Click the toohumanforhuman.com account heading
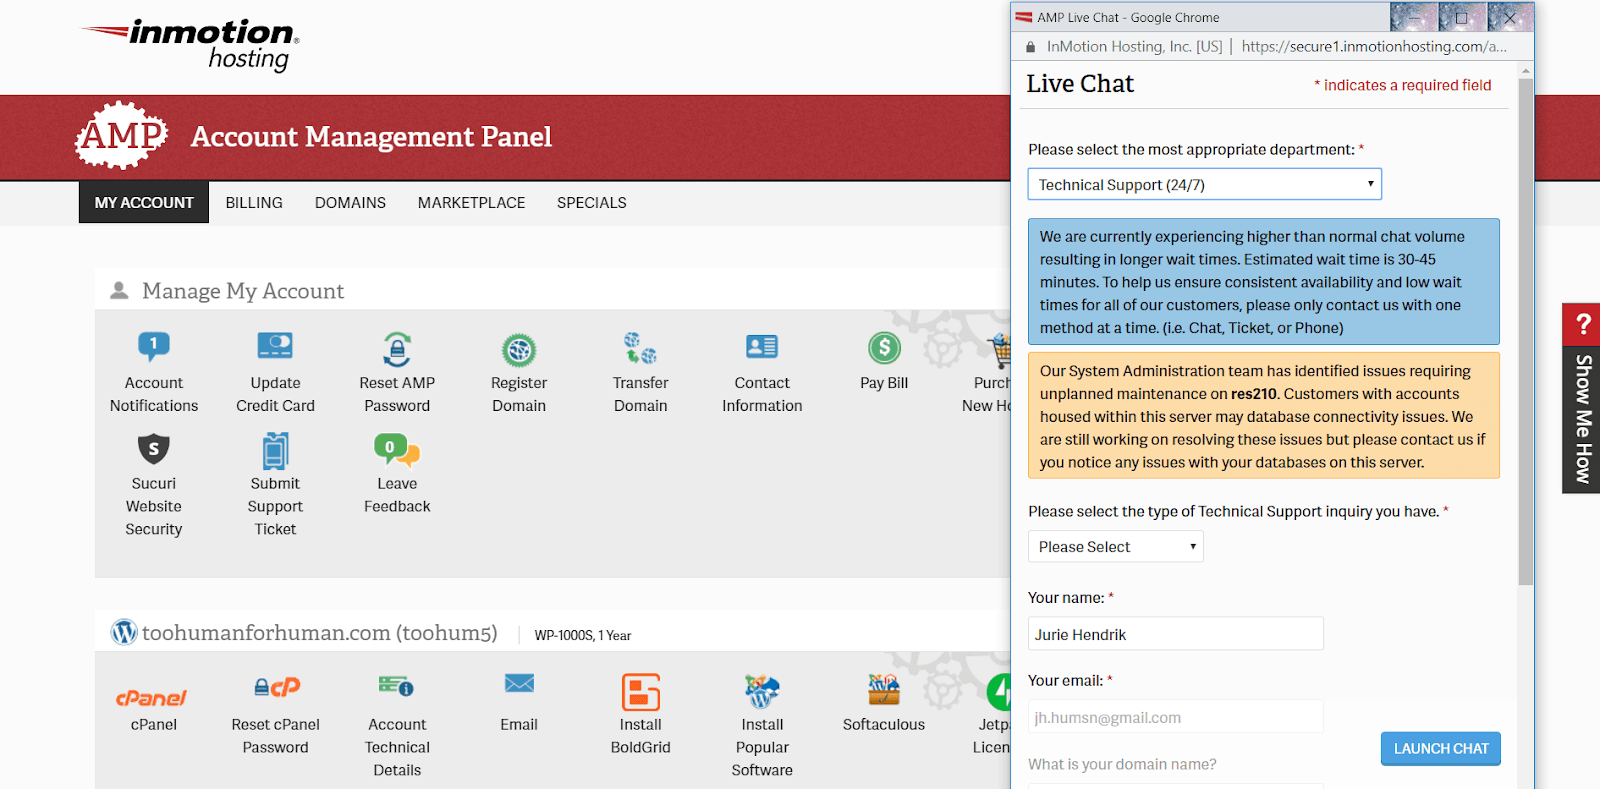This screenshot has width=1600, height=789. pyautogui.click(x=320, y=633)
